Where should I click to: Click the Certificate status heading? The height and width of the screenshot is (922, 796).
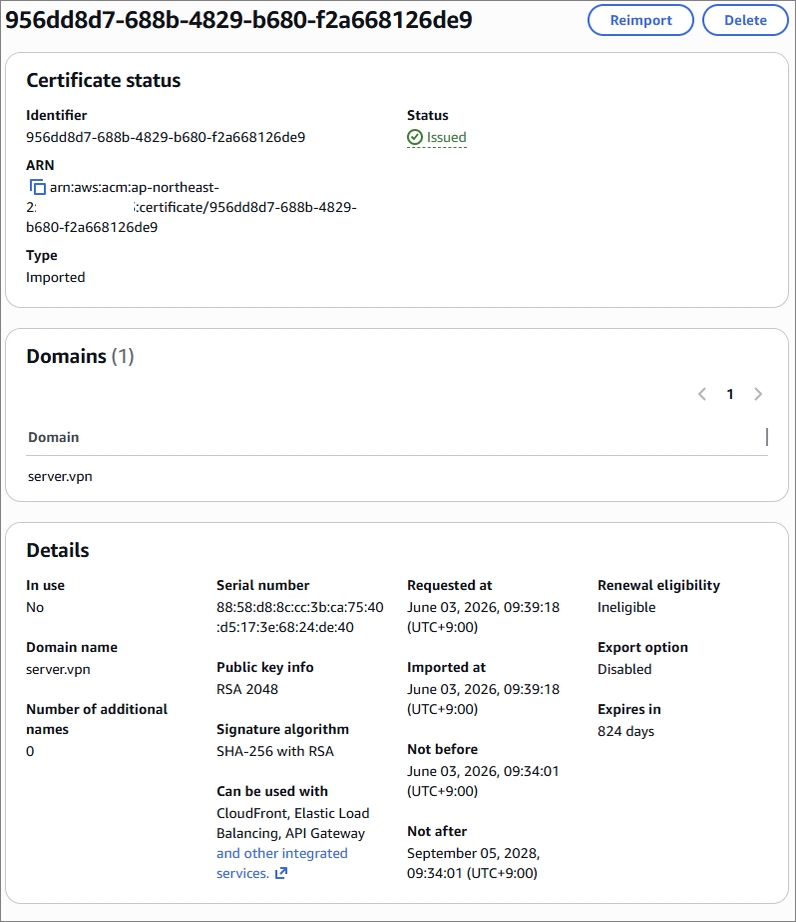[103, 81]
